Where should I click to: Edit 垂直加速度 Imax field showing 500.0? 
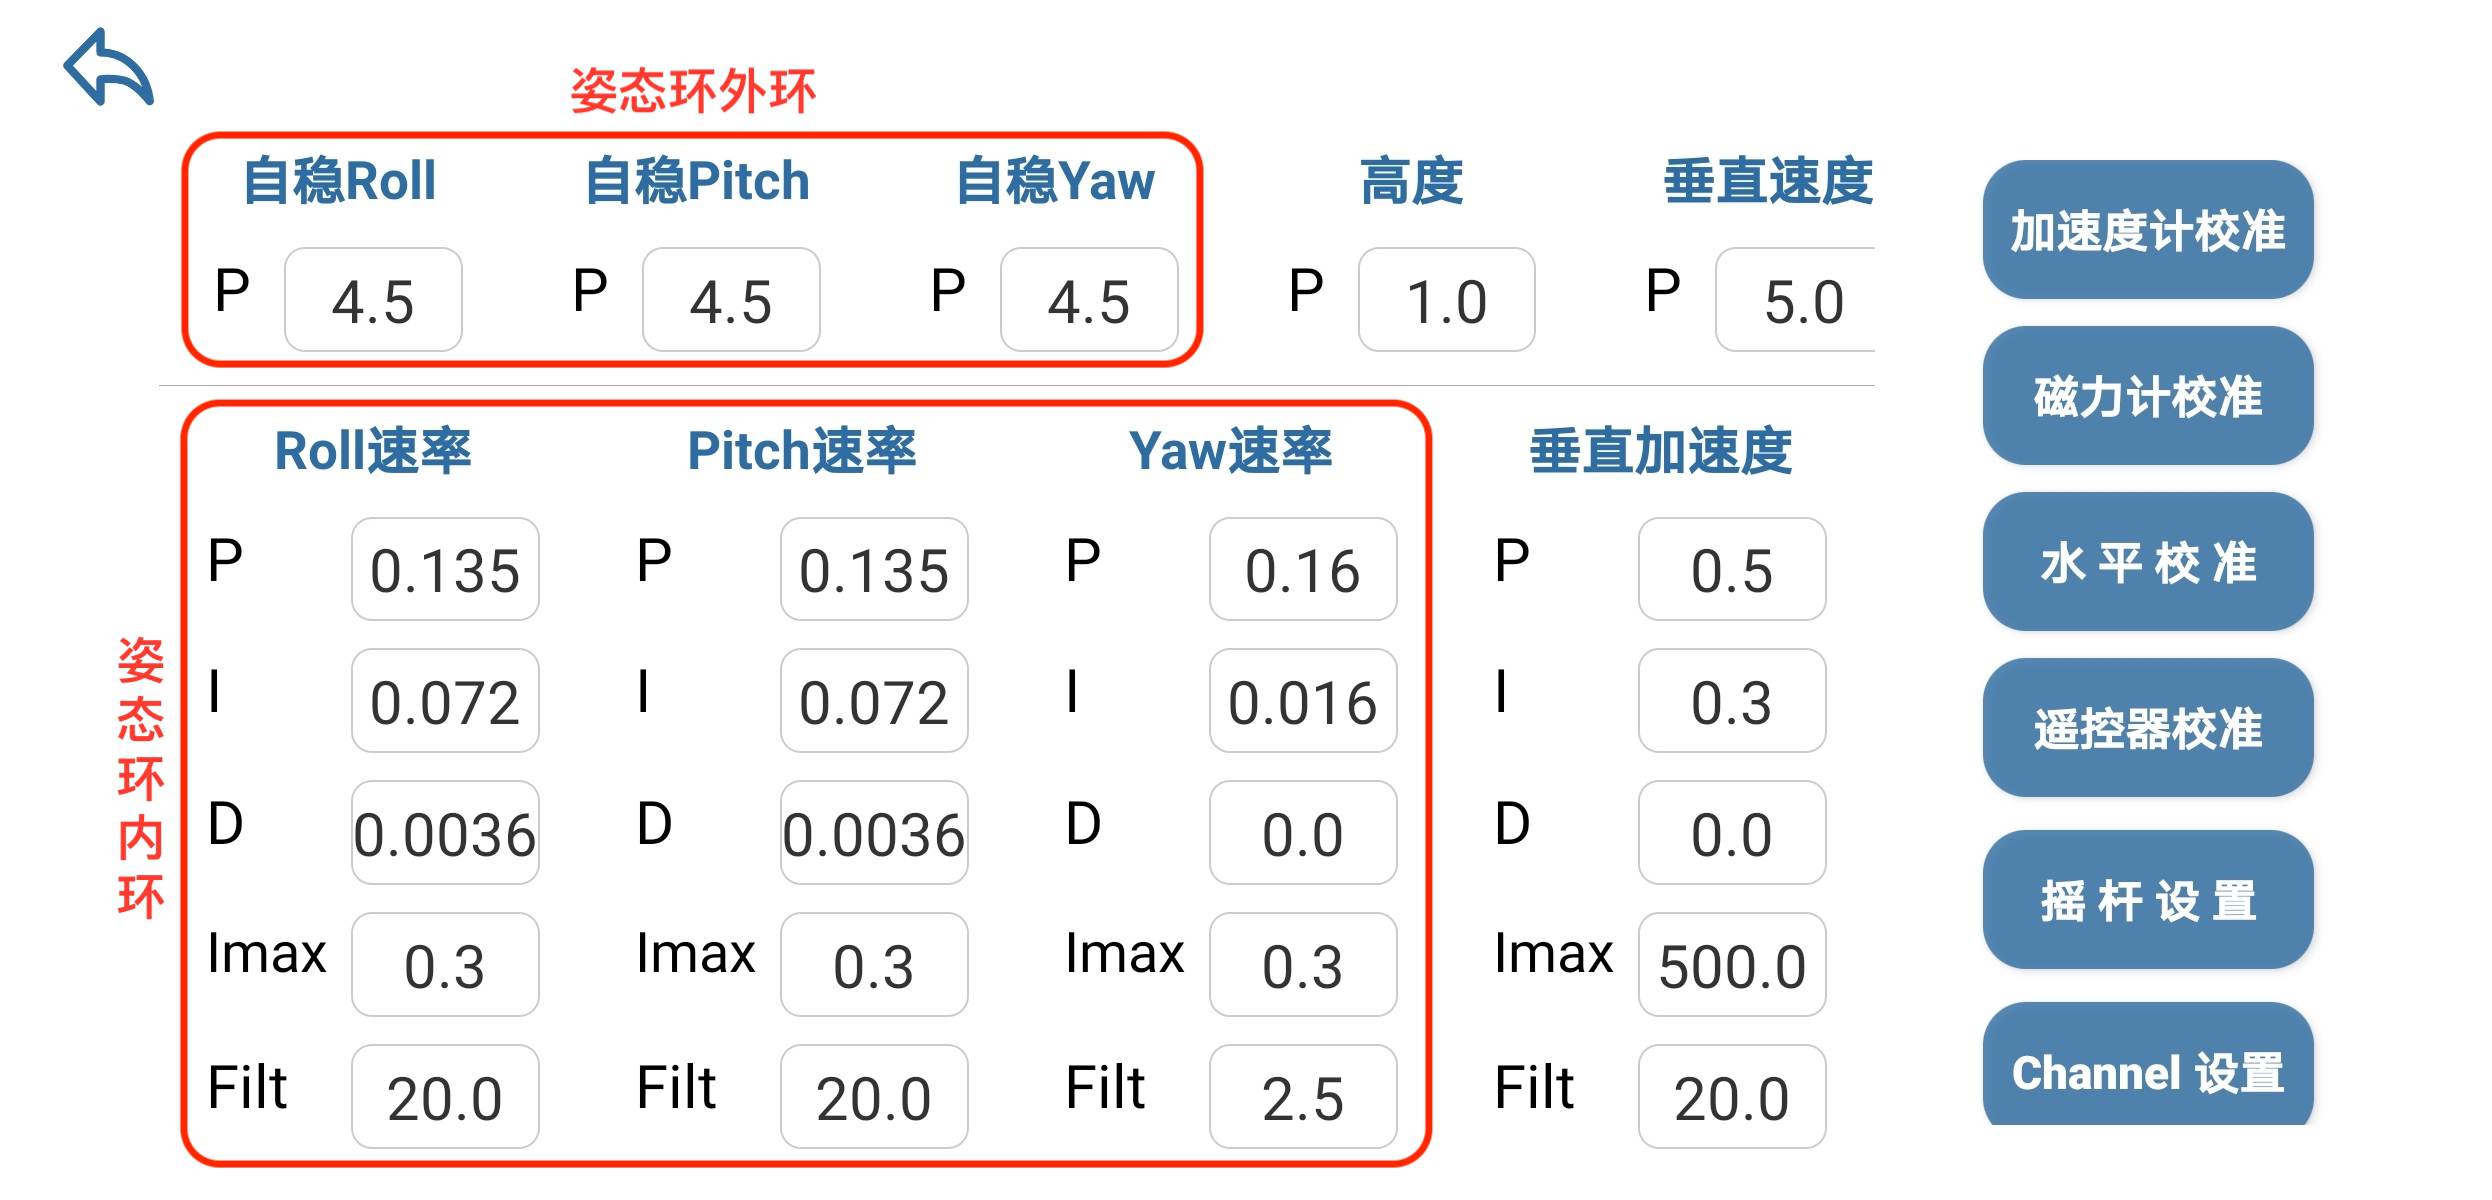(x=1732, y=965)
